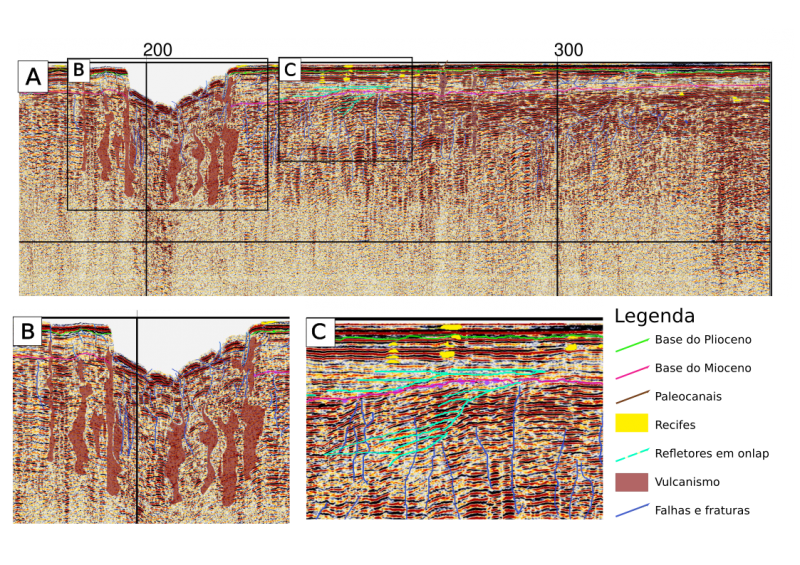The height and width of the screenshot is (565, 800).
Task: Click the 'Base do Plioceno' legend text
Action: click(703, 340)
